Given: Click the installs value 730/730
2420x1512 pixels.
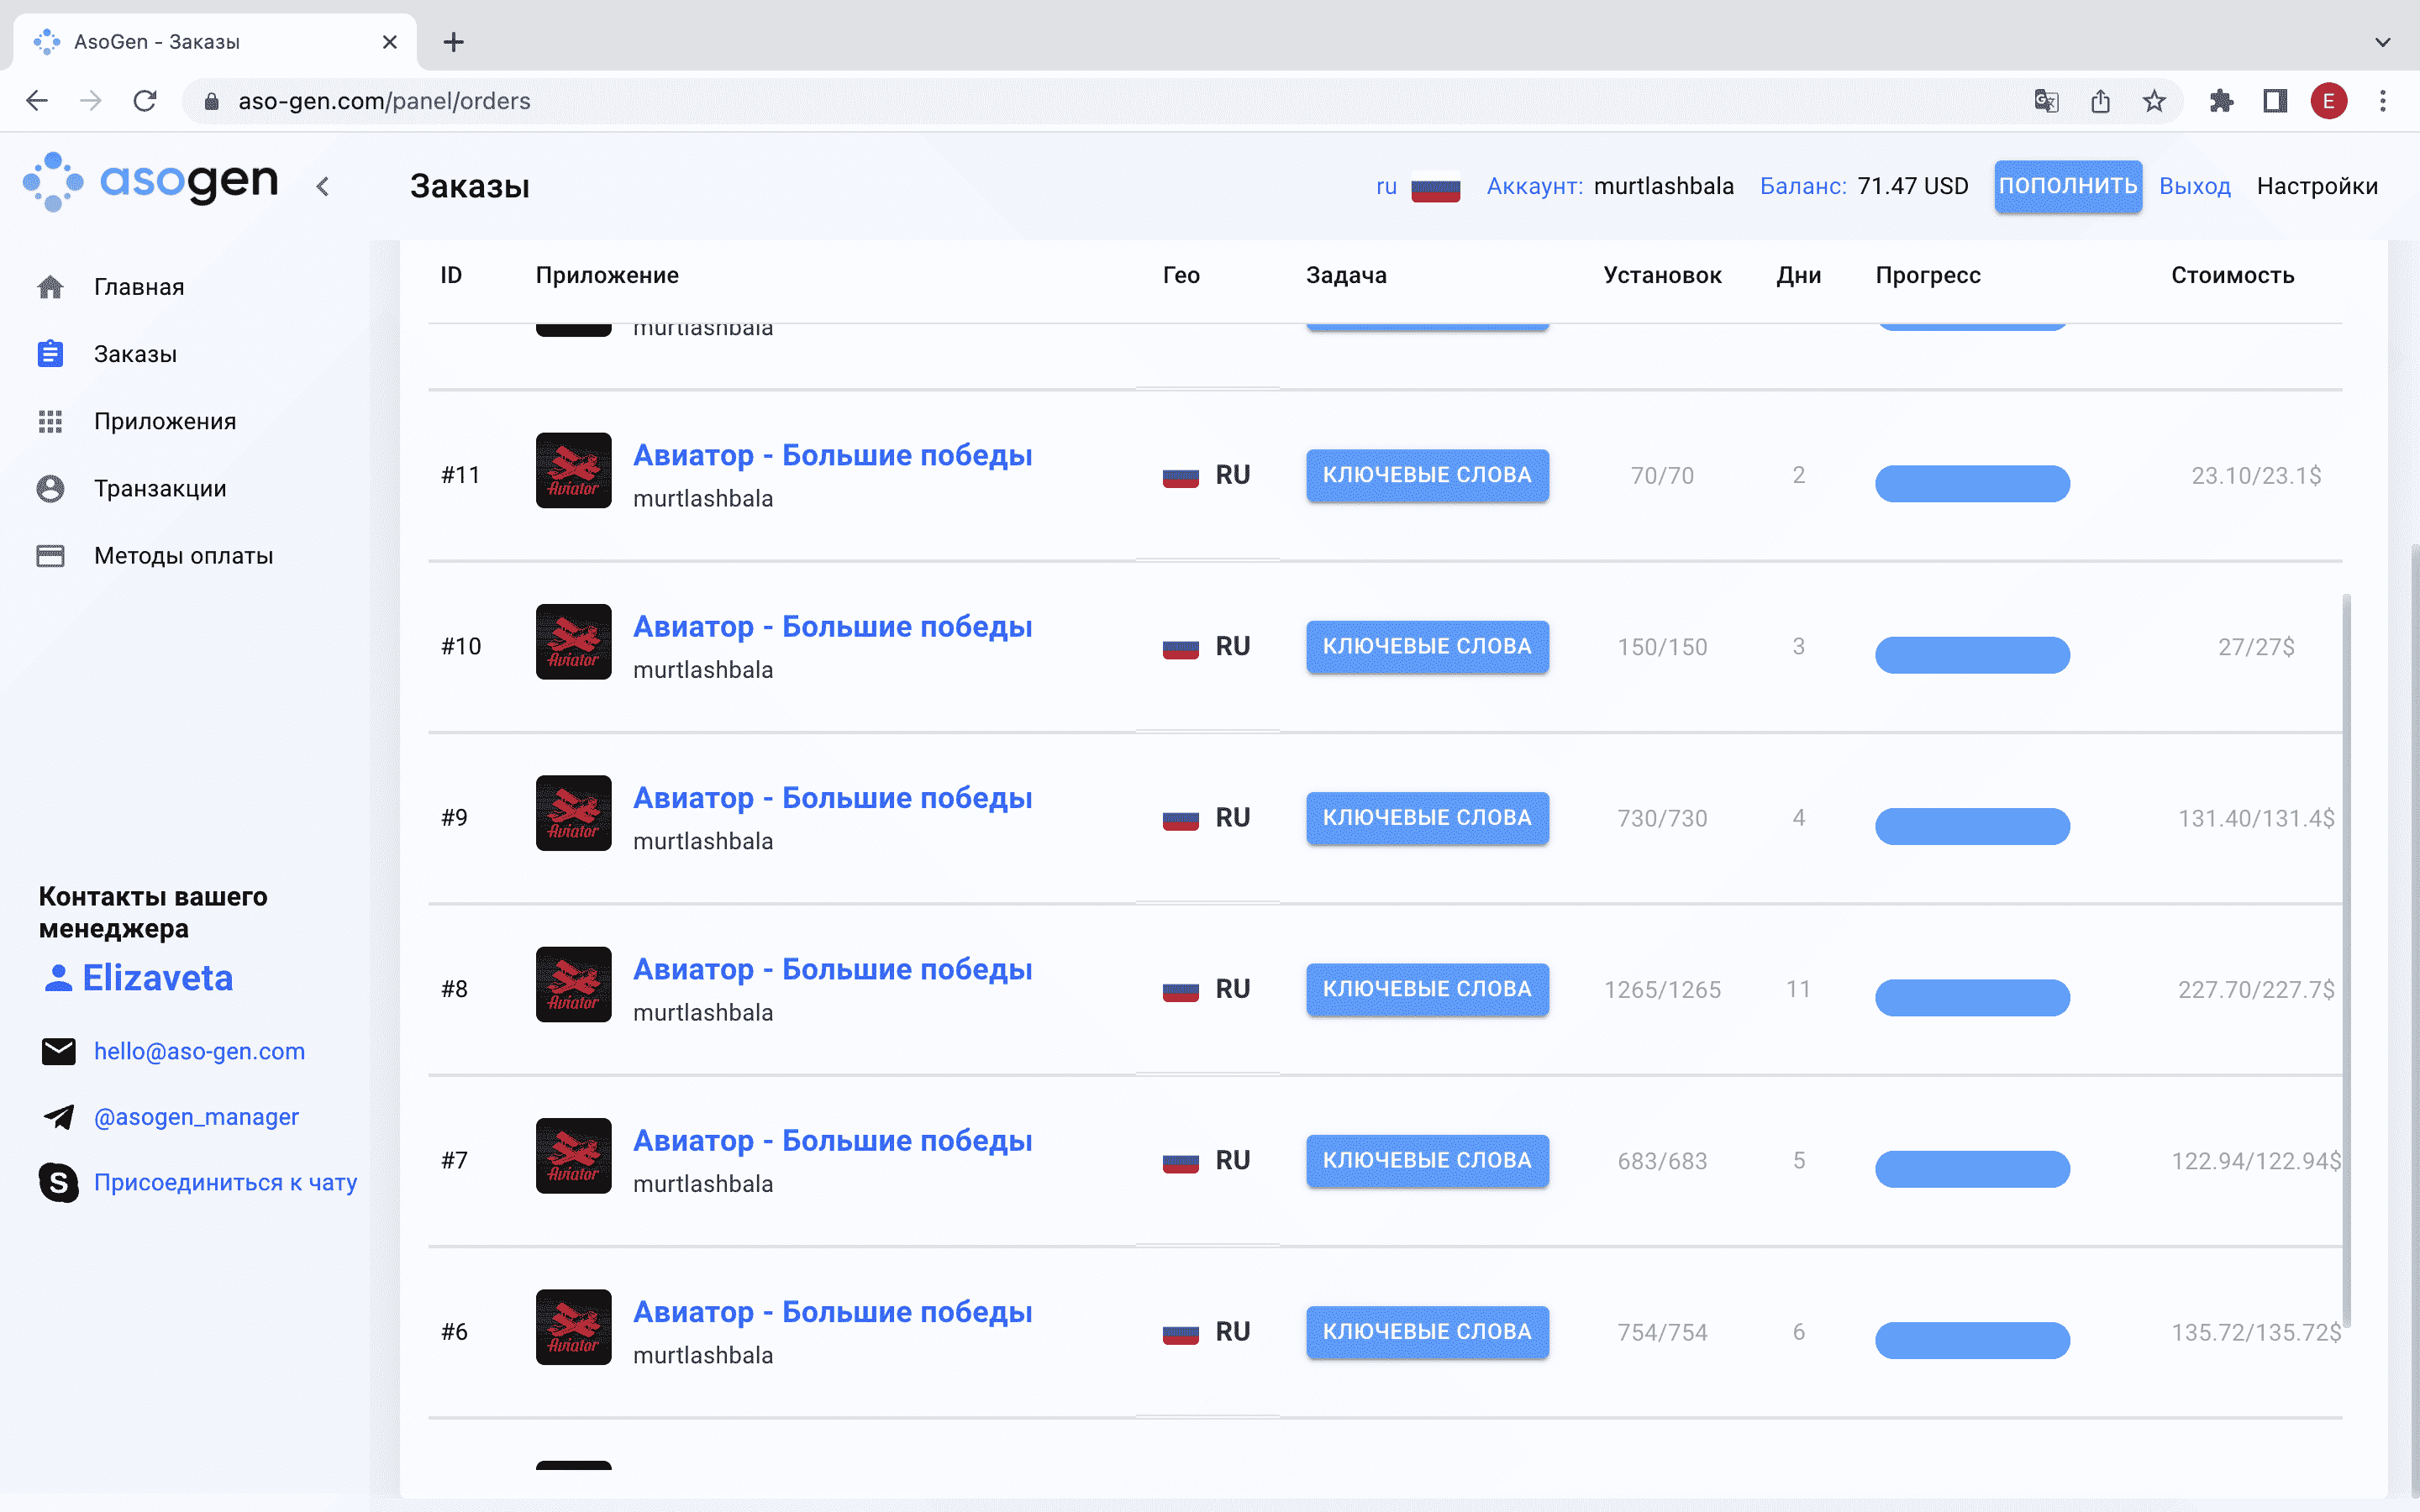Looking at the screenshot, I should (1662, 818).
